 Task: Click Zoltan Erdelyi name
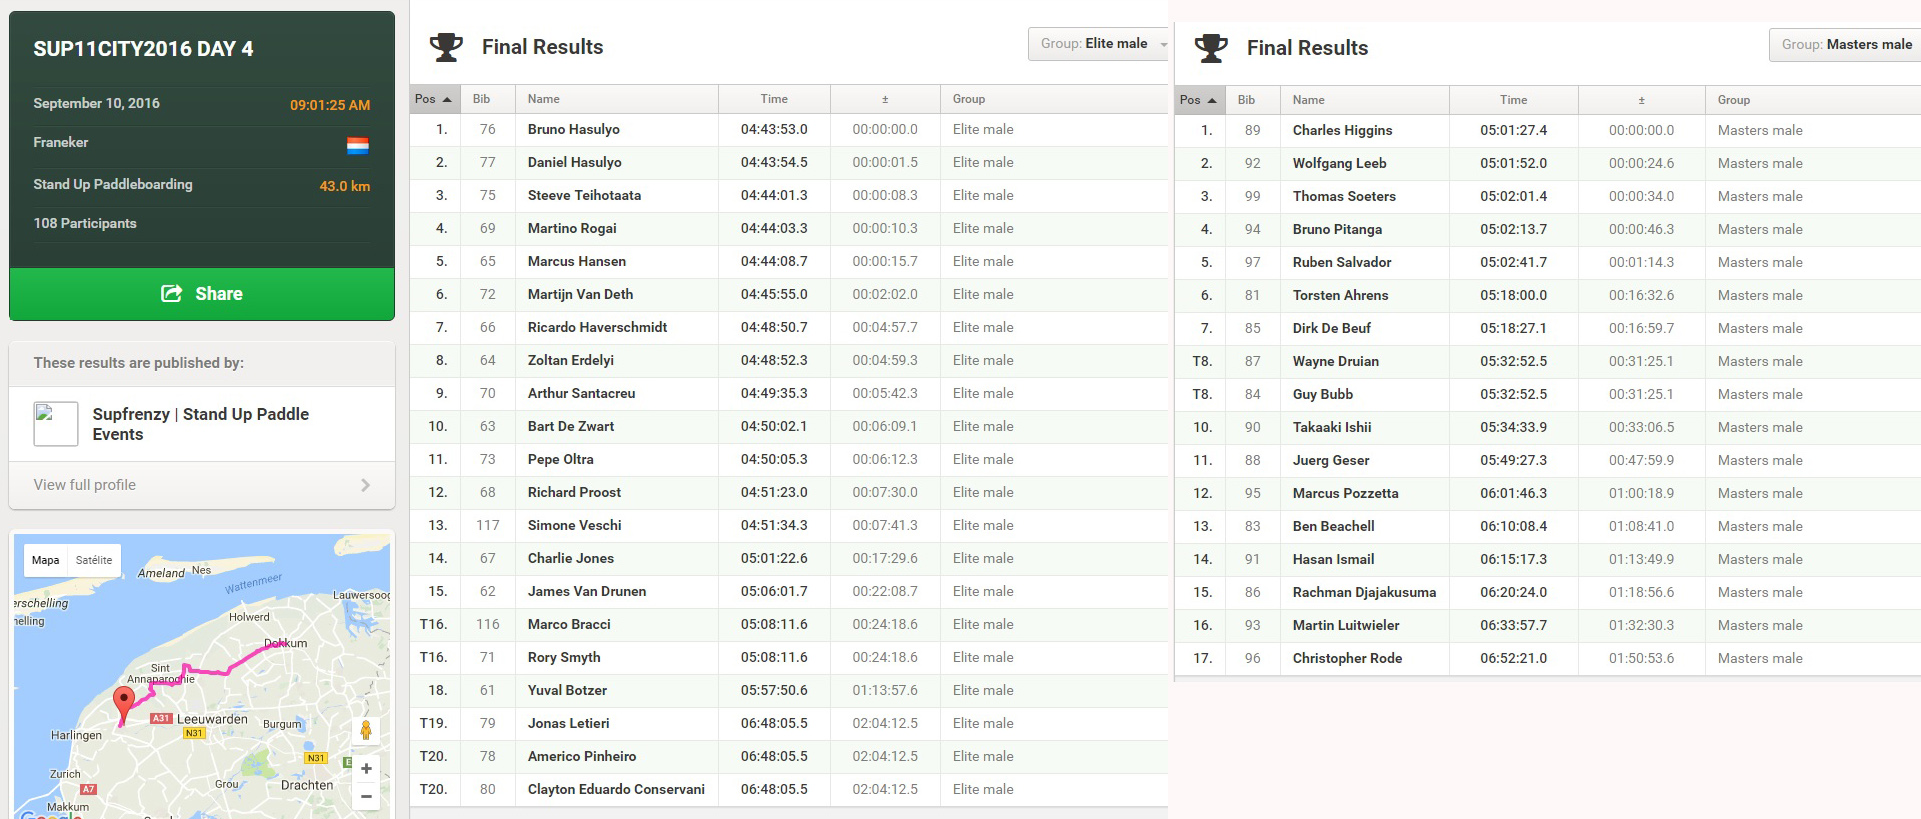click(x=571, y=360)
